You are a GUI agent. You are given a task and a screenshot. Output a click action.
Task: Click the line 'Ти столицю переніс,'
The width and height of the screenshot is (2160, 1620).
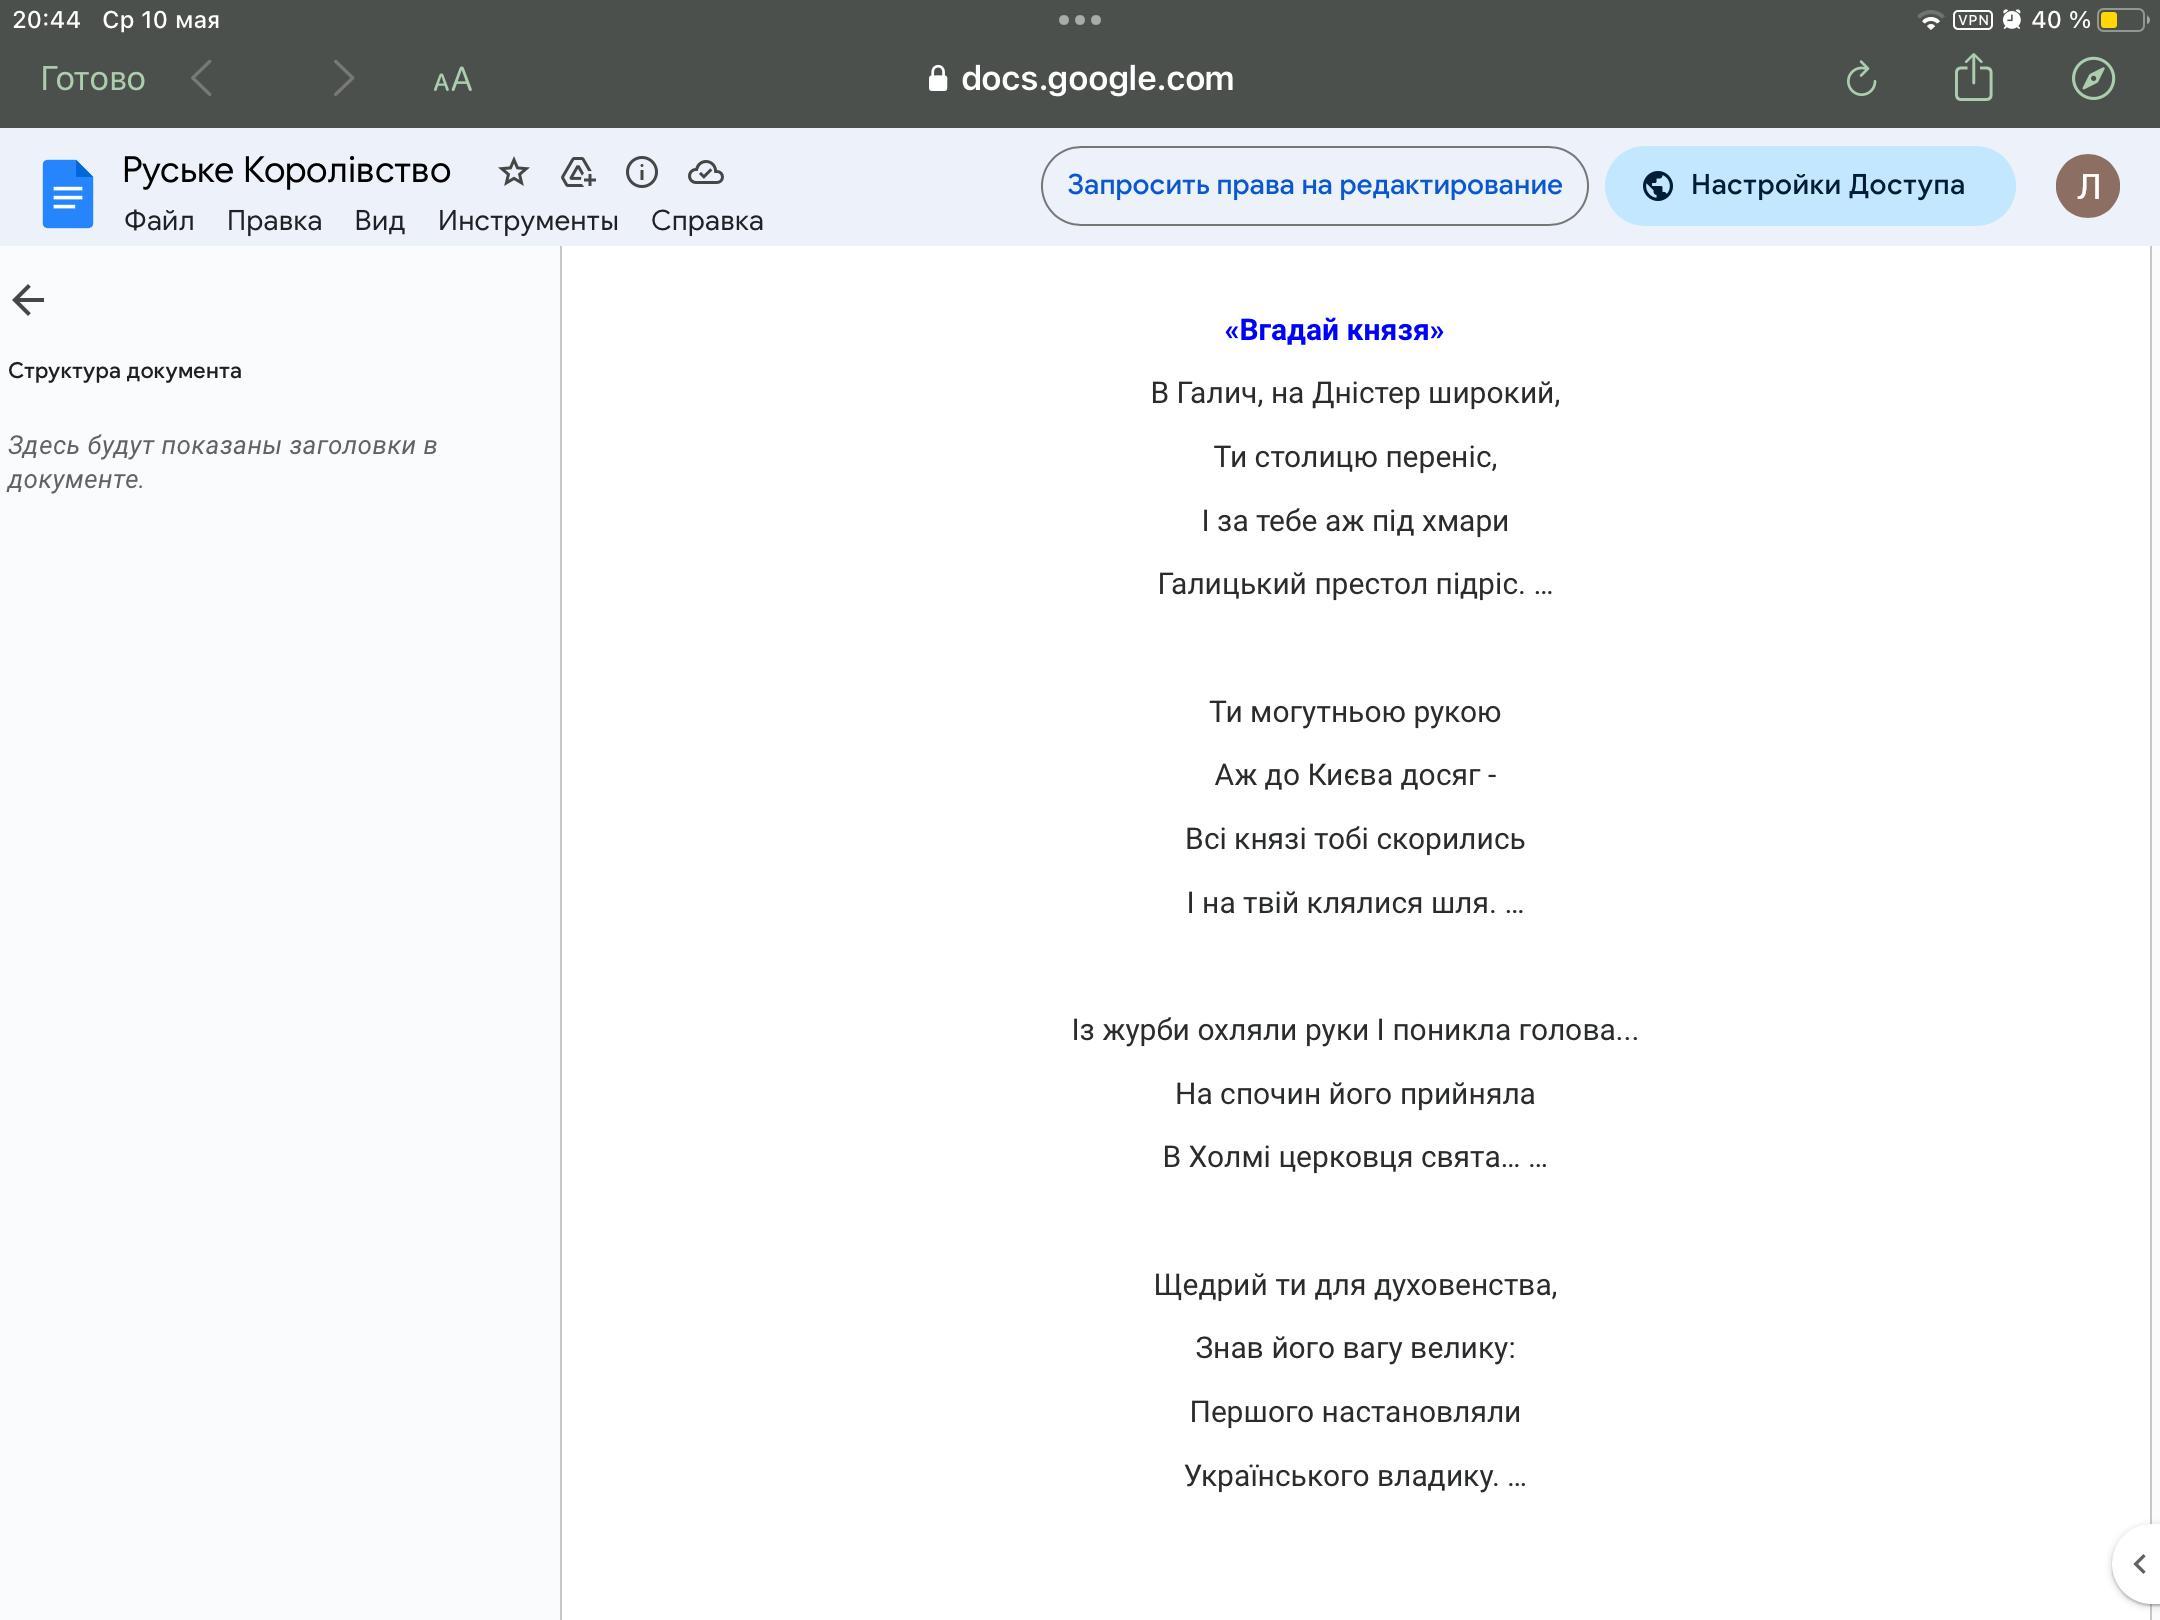tap(1355, 457)
